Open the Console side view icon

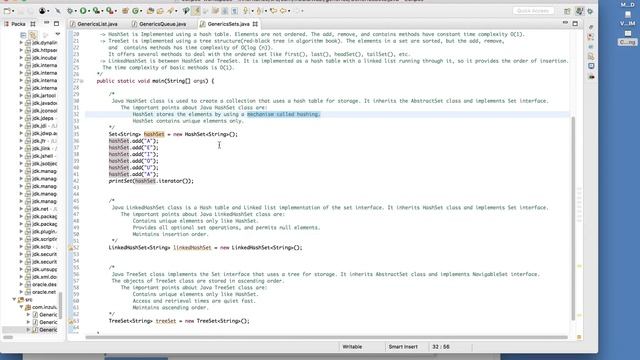click(x=591, y=66)
